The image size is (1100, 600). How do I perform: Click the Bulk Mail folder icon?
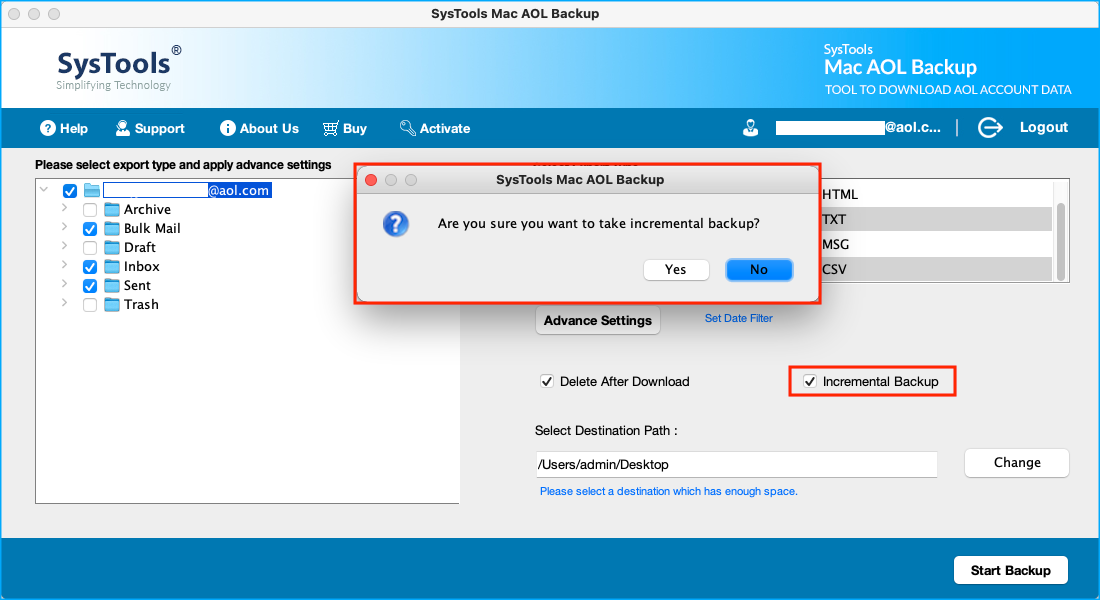coord(112,228)
